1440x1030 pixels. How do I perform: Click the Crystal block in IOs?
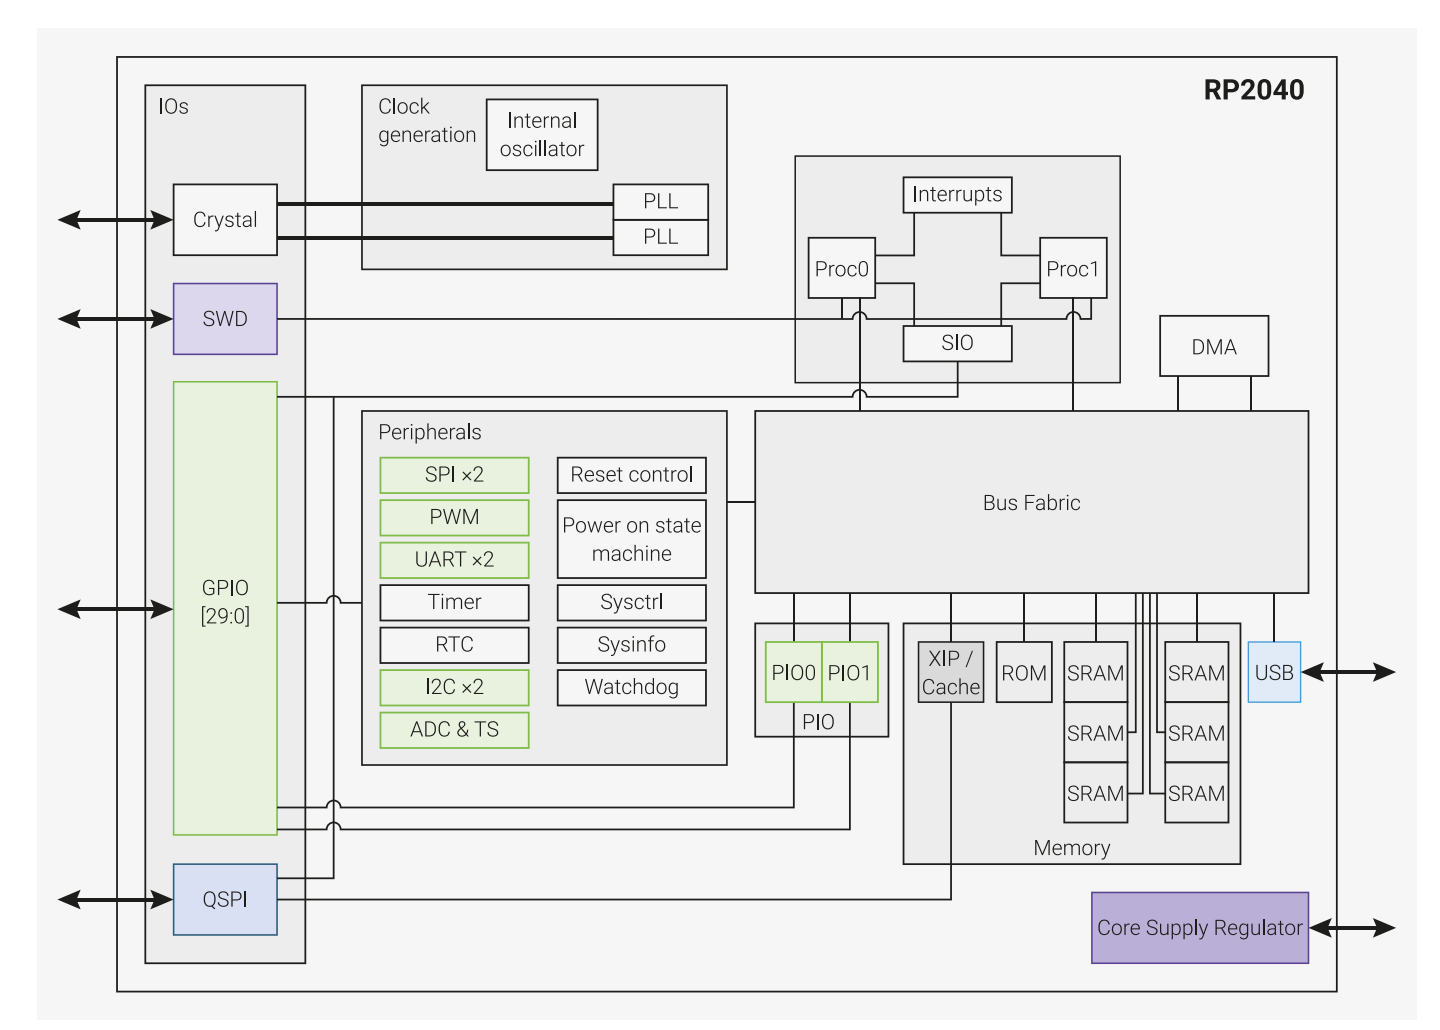(x=225, y=220)
